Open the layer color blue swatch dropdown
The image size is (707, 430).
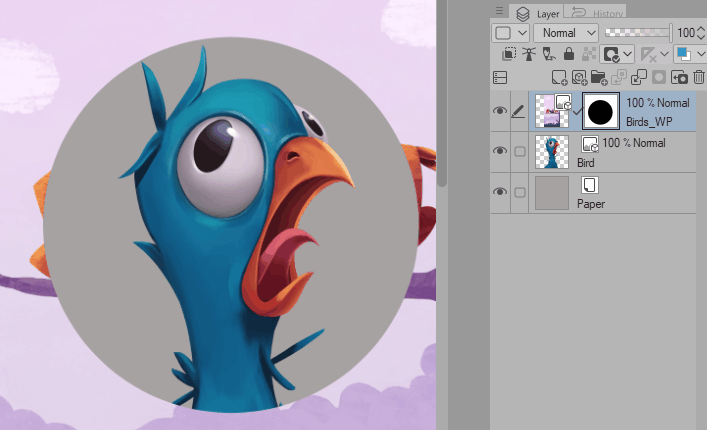click(x=689, y=54)
